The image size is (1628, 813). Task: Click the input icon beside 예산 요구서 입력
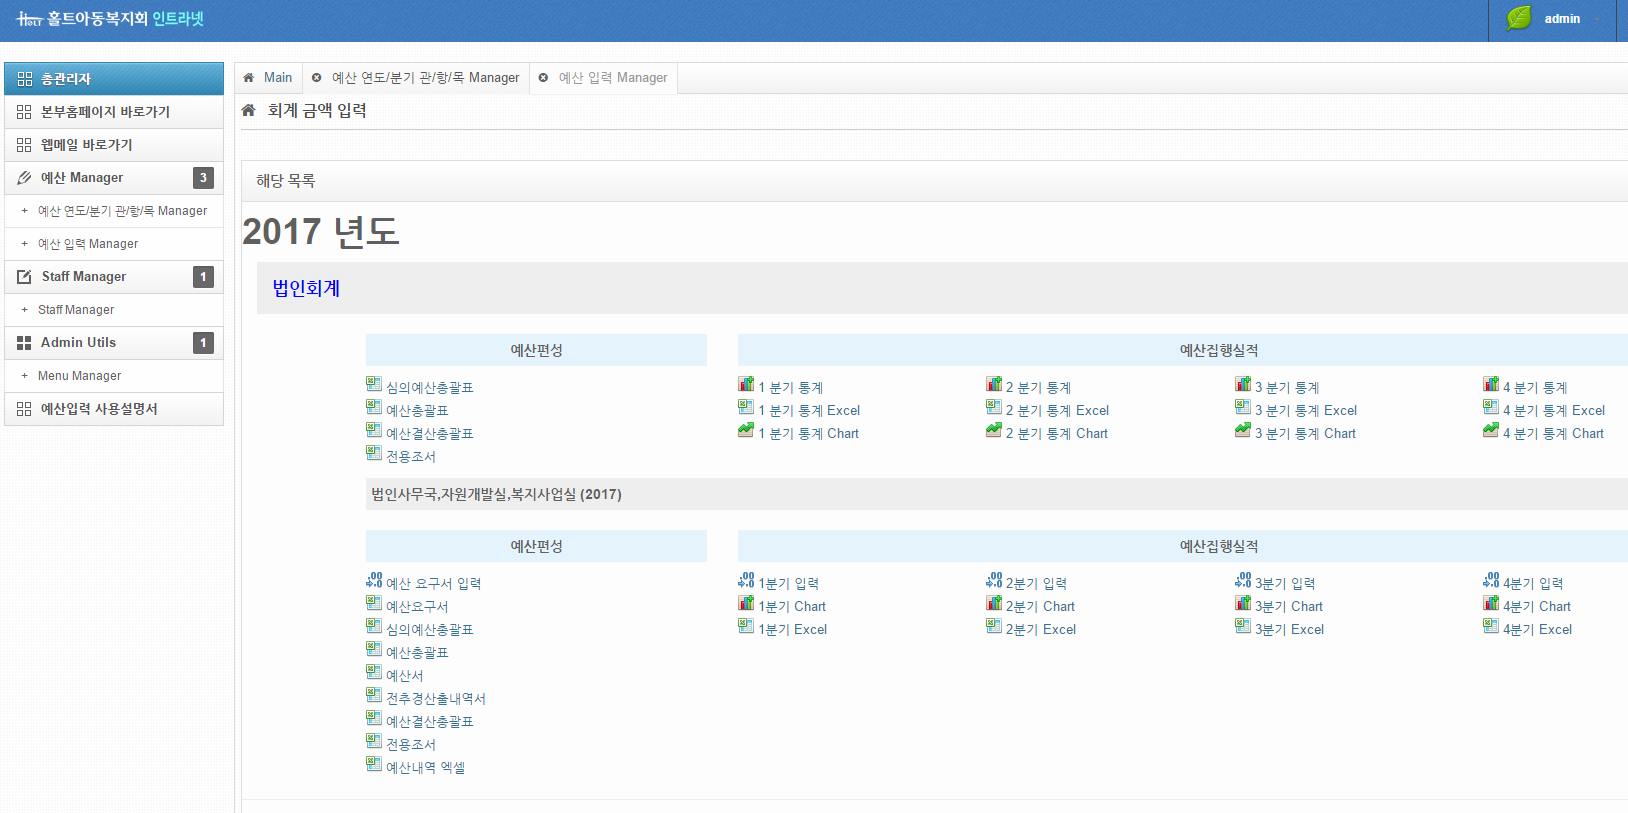(374, 581)
